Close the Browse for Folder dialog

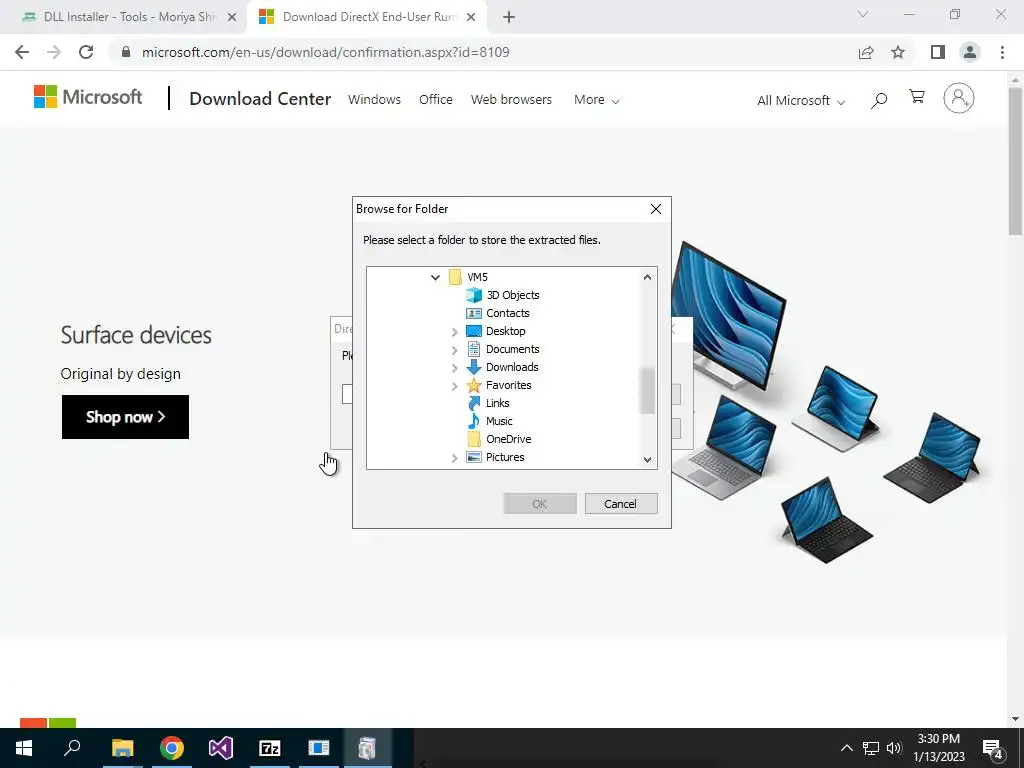pos(656,209)
